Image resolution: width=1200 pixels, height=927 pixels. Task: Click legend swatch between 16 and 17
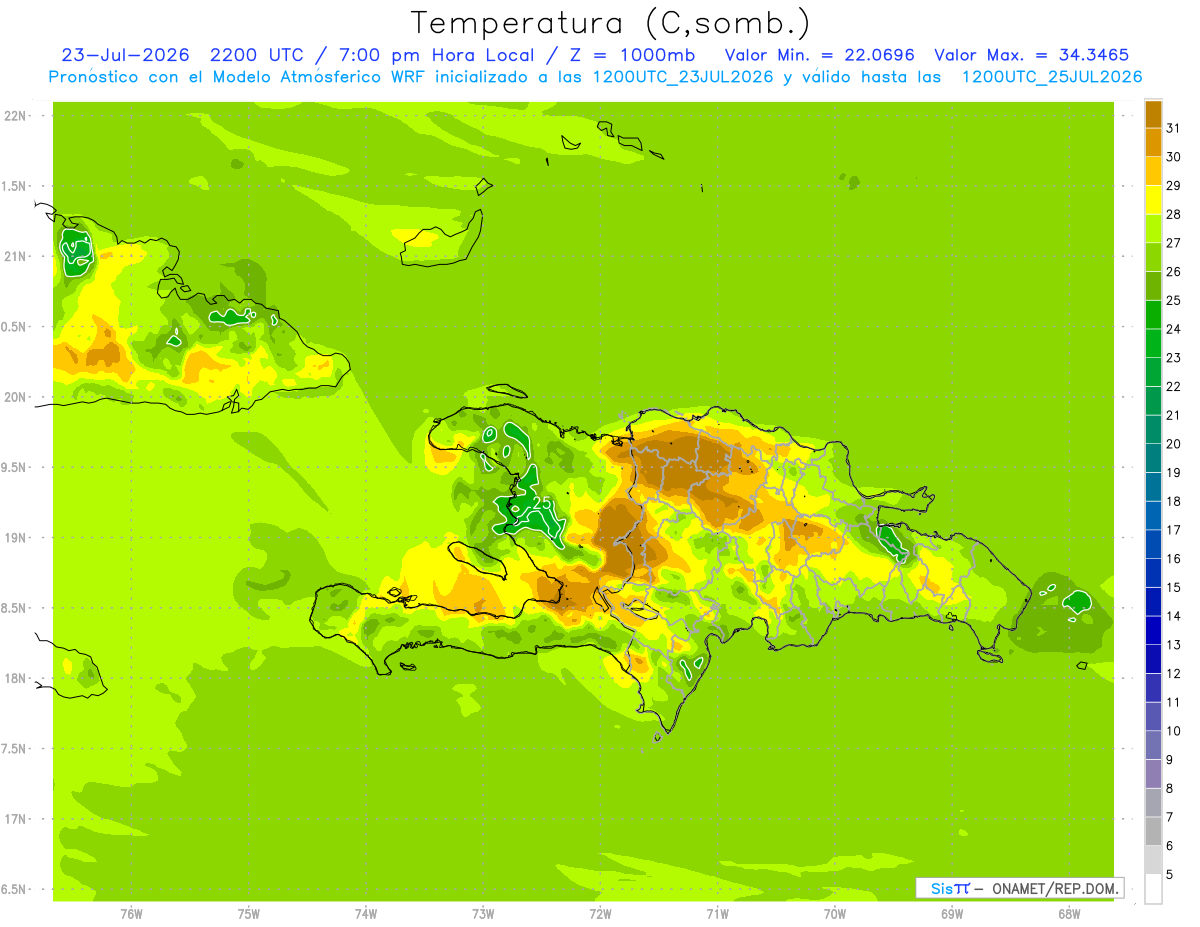click(1153, 543)
